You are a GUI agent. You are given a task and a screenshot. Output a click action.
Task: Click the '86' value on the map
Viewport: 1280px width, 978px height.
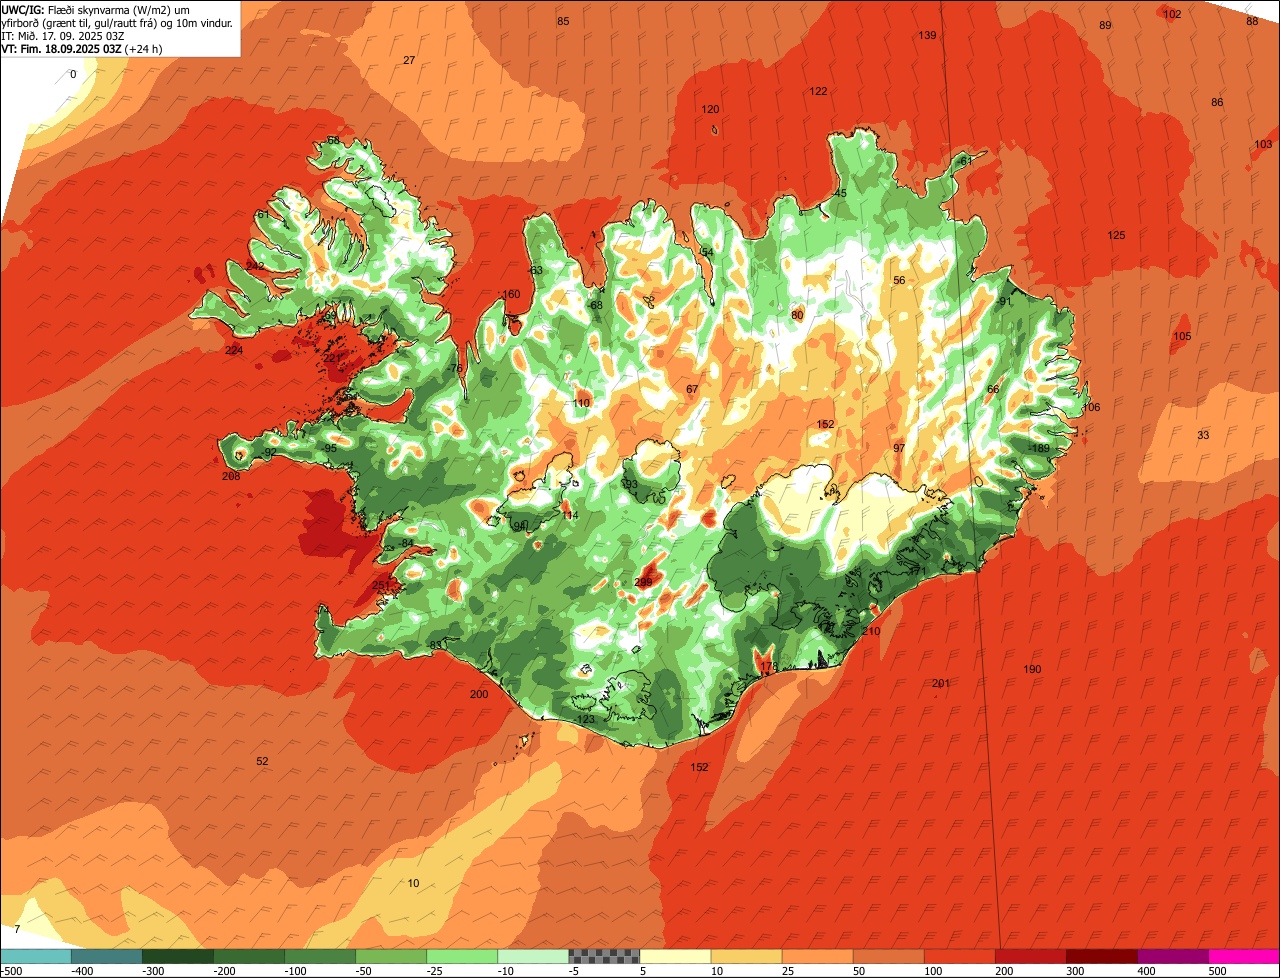(1217, 102)
